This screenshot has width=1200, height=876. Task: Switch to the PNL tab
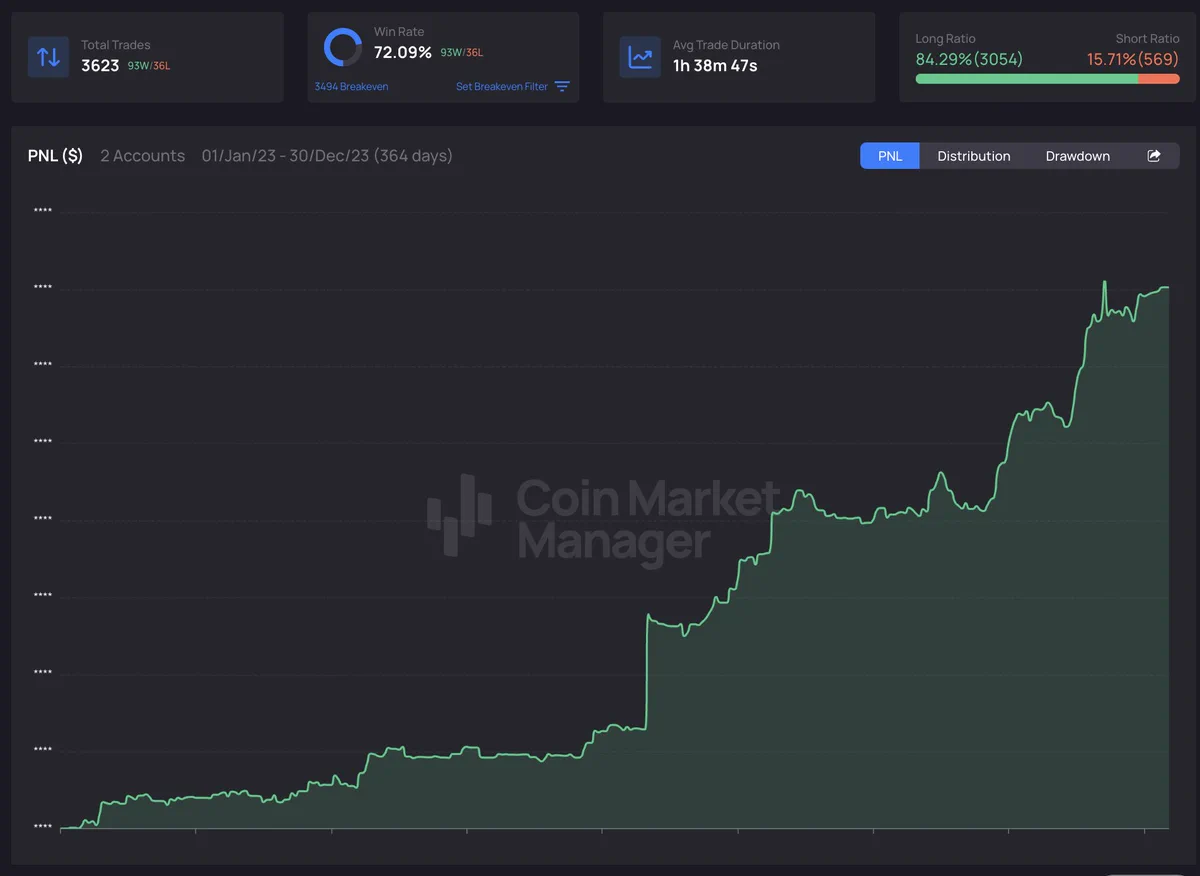point(890,156)
